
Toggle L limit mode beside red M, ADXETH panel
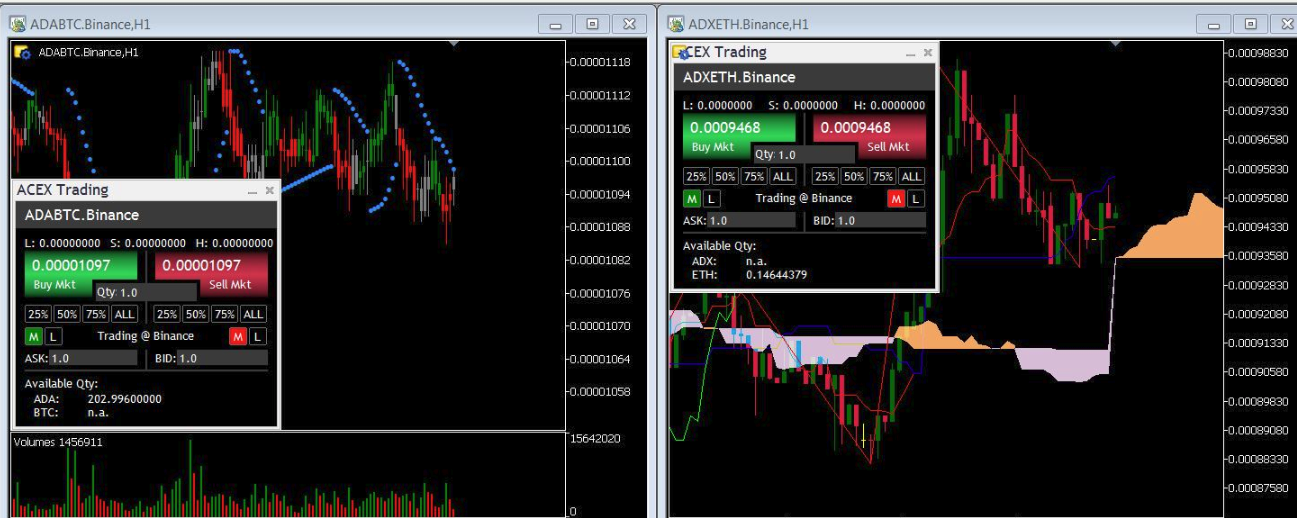click(917, 198)
